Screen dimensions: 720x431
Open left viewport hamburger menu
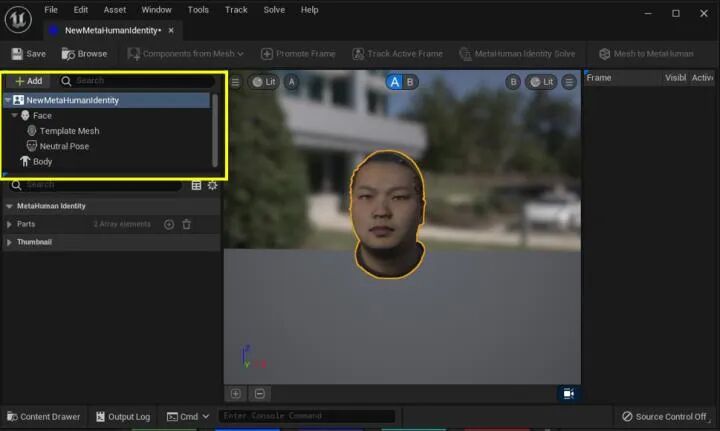click(236, 82)
